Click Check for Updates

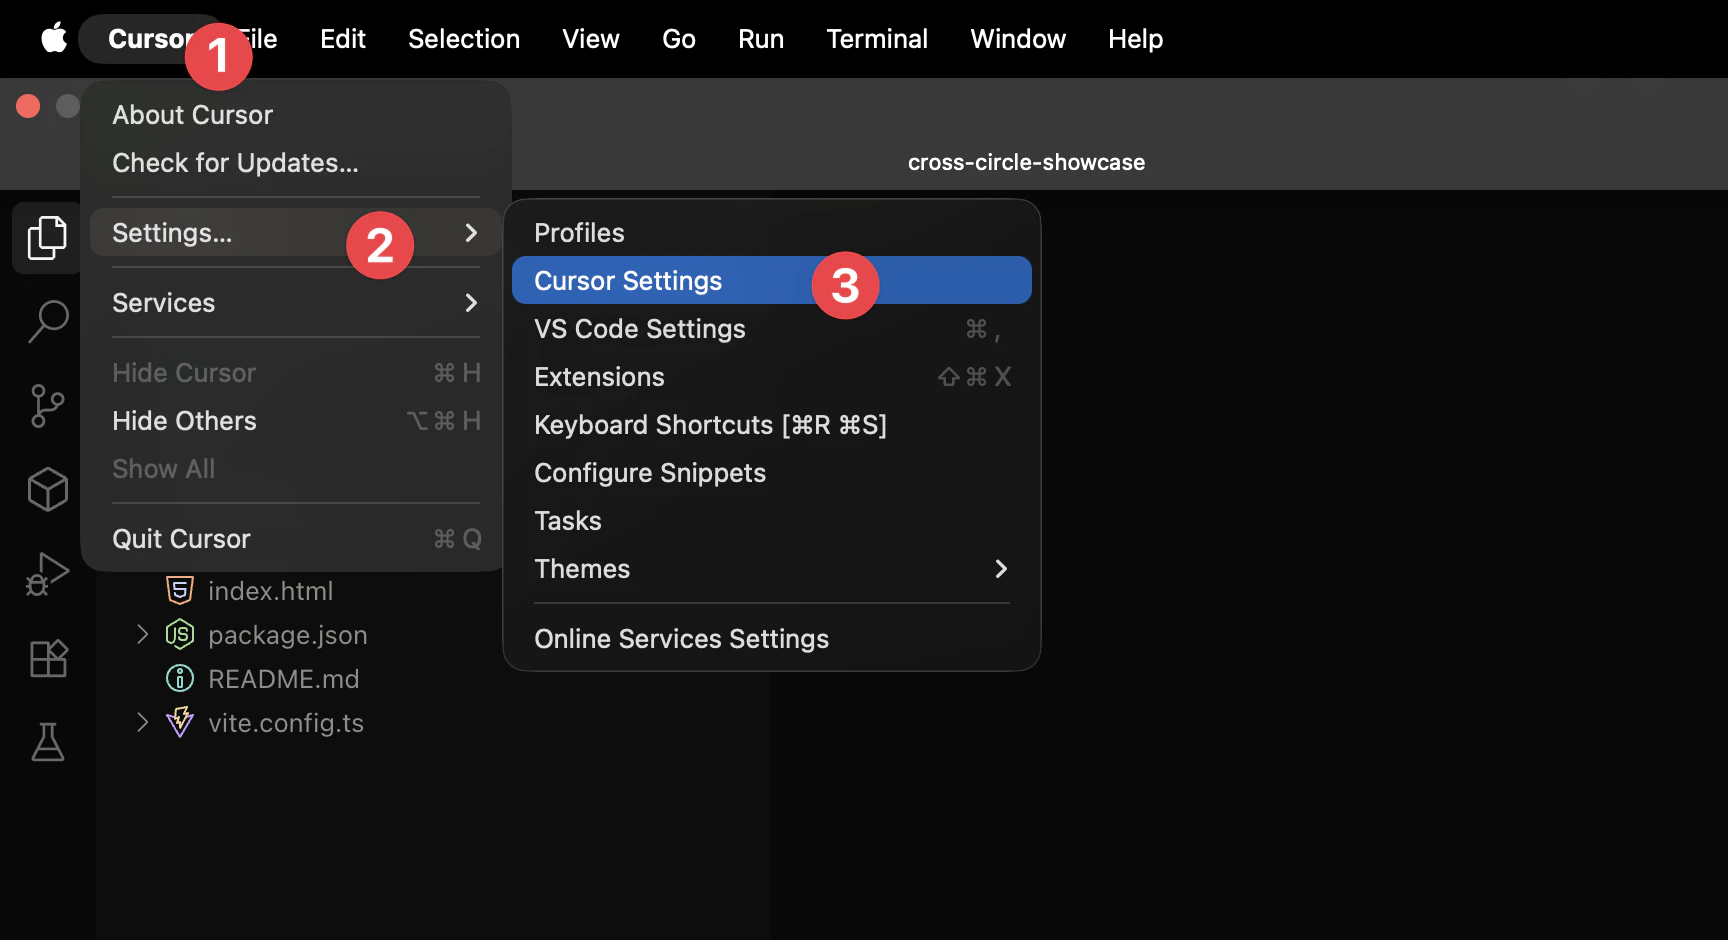point(236,162)
